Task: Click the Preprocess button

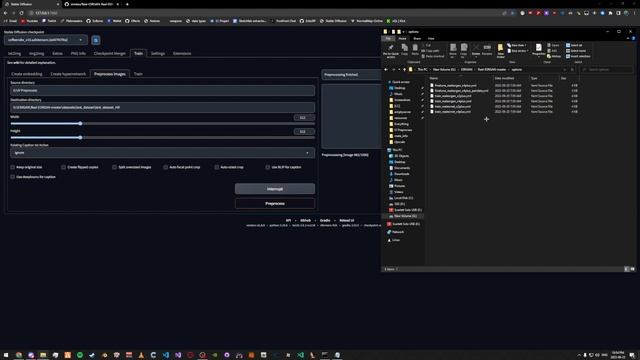Action: (275, 203)
